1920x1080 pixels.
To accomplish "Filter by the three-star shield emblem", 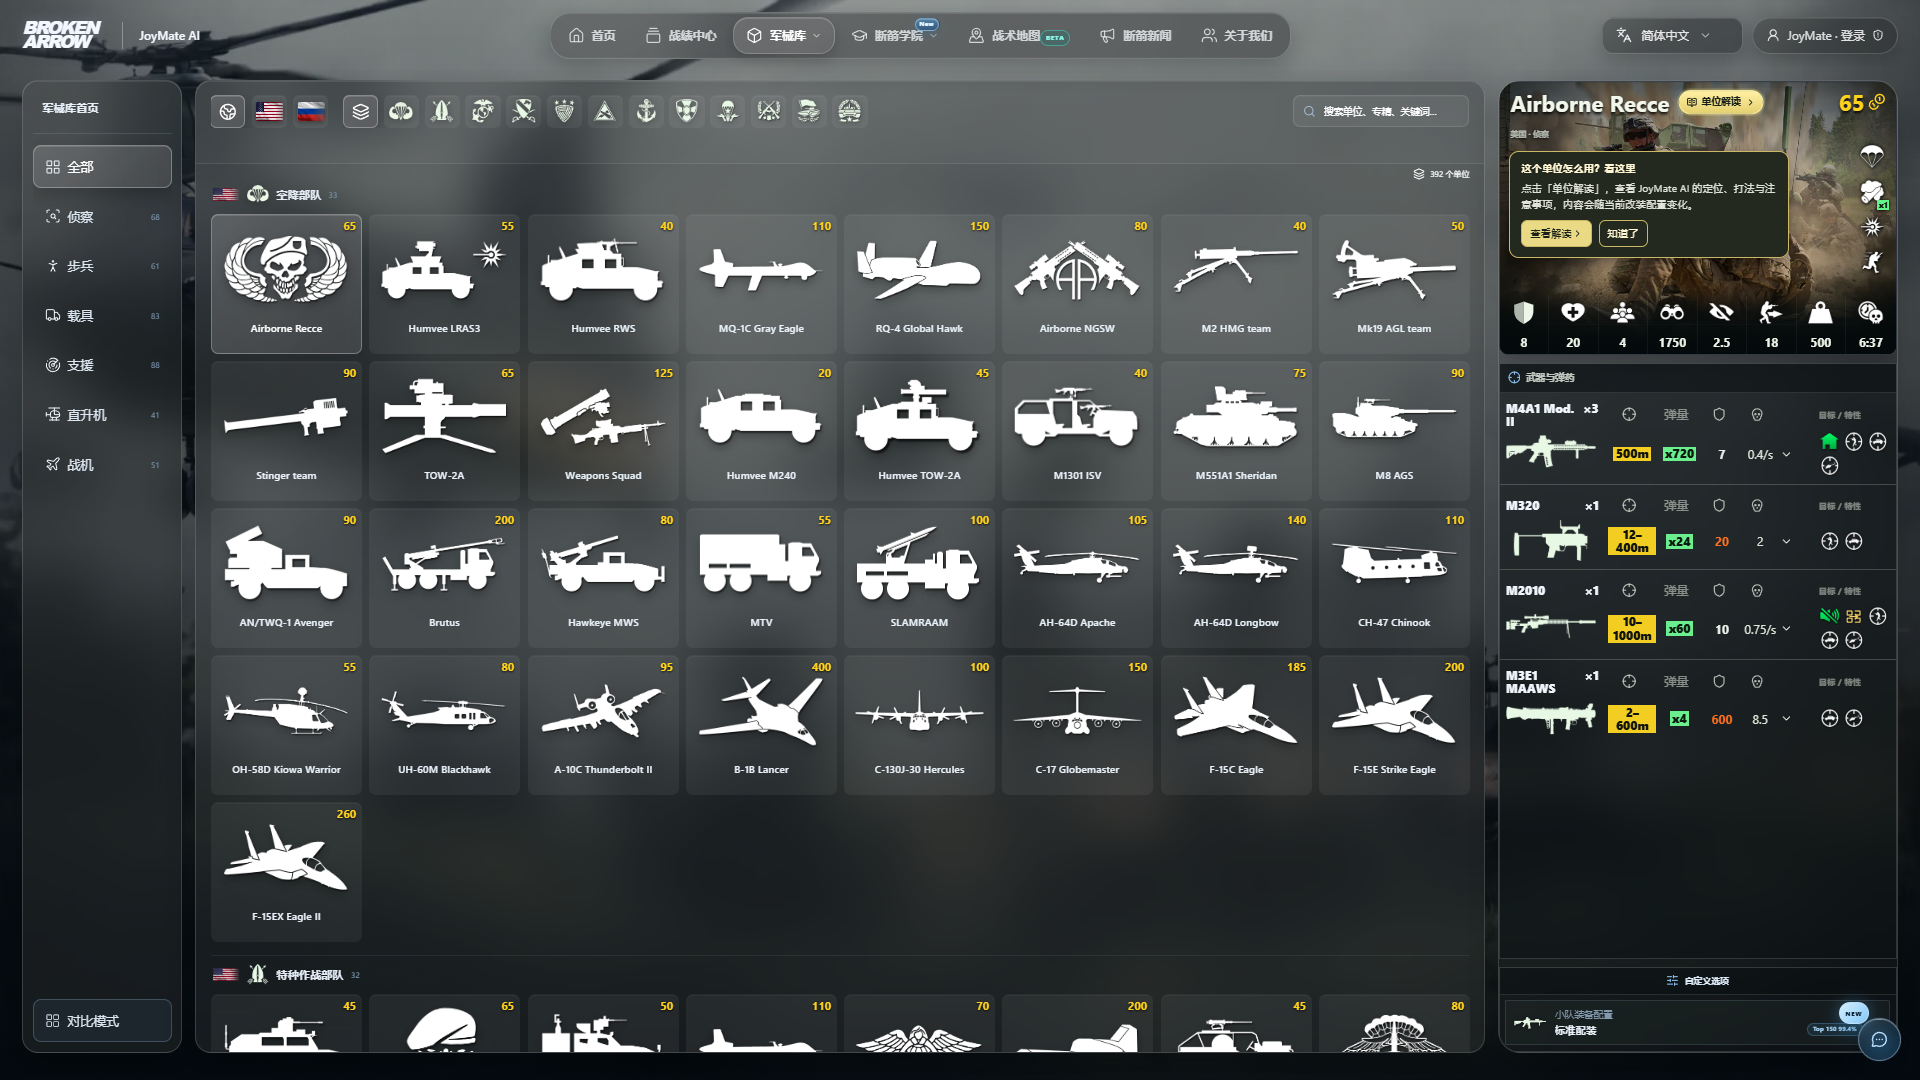I will point(564,111).
